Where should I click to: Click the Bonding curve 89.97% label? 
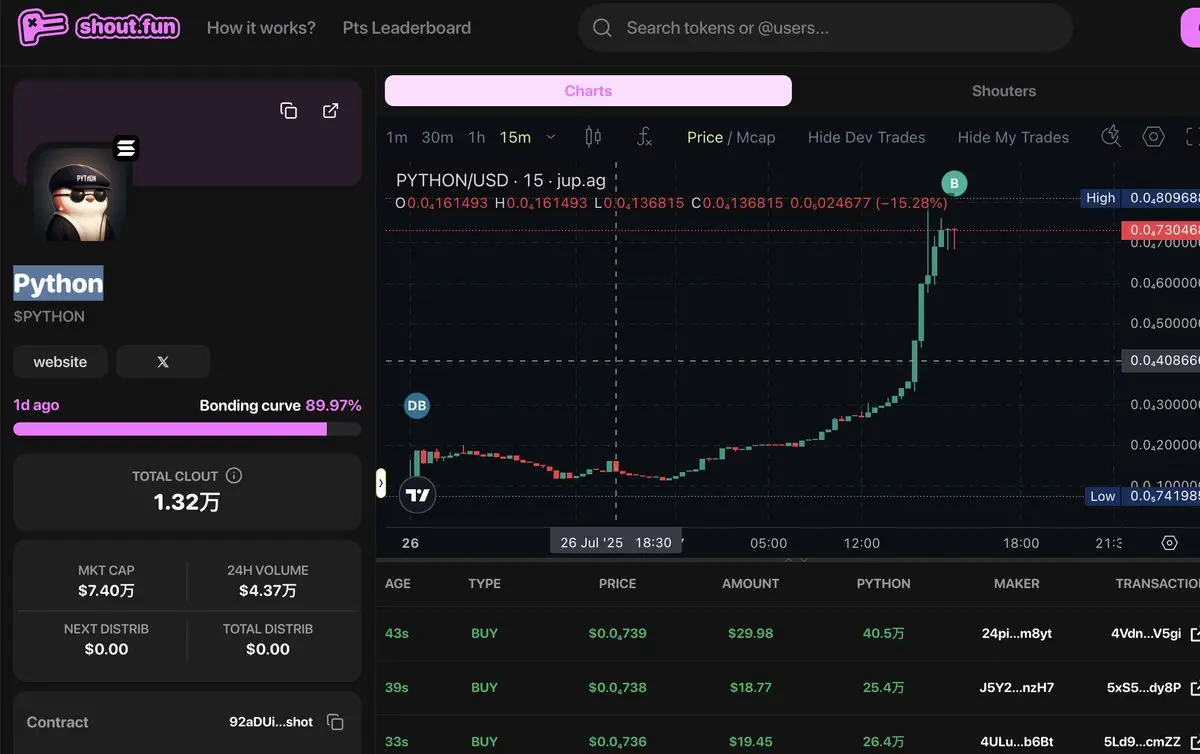point(280,405)
